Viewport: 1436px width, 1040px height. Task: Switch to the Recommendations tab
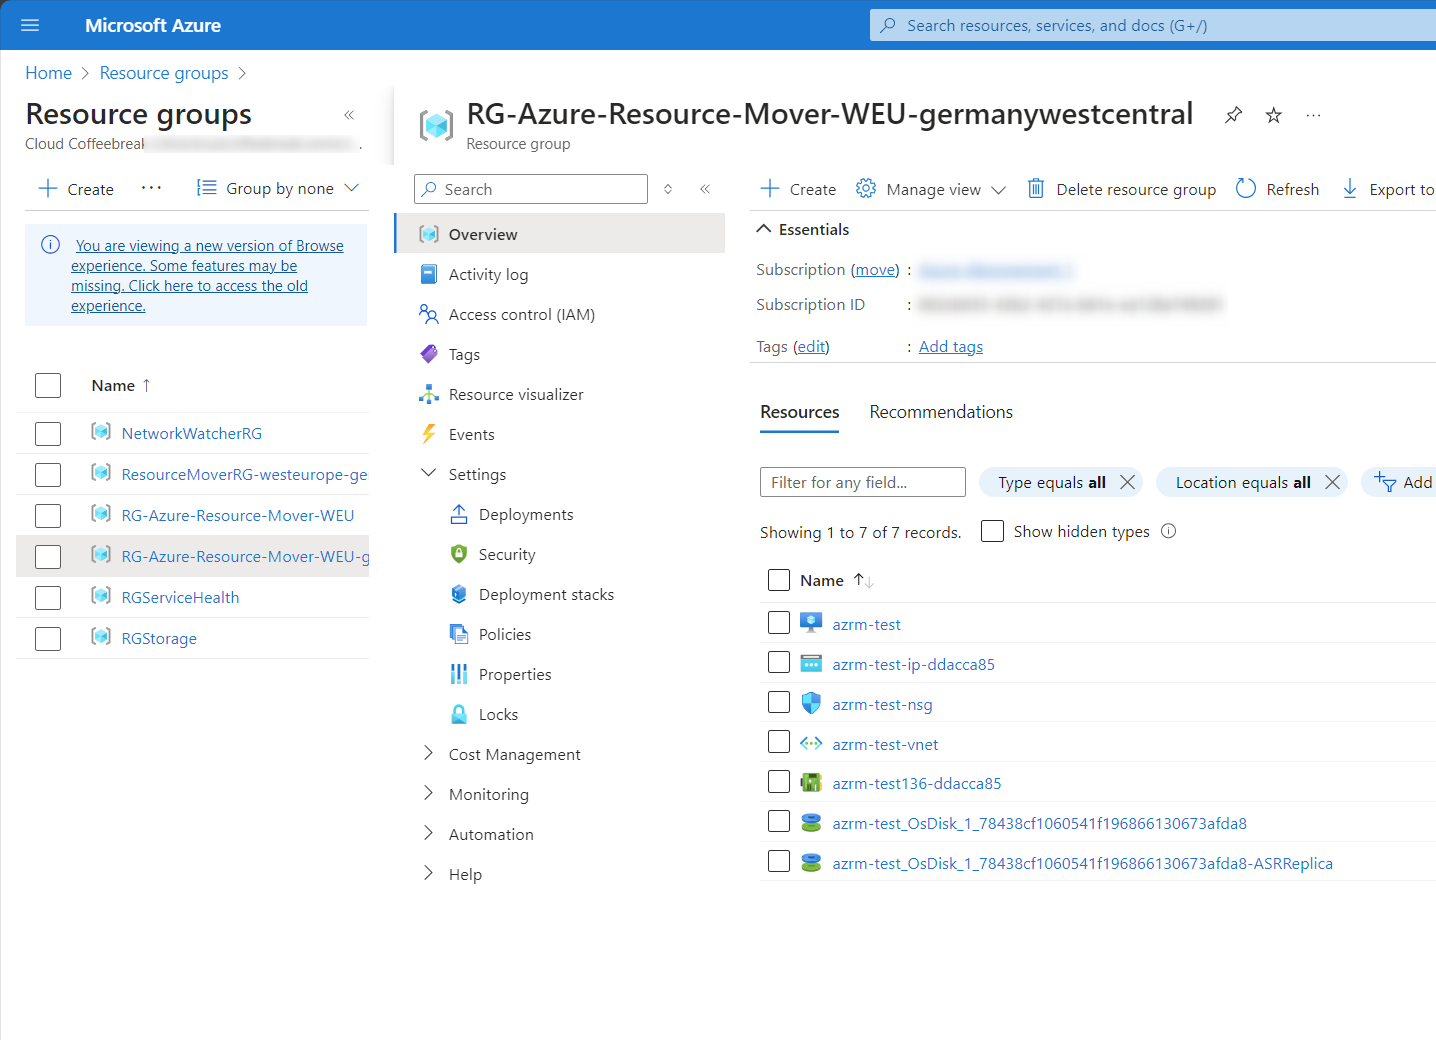point(940,412)
